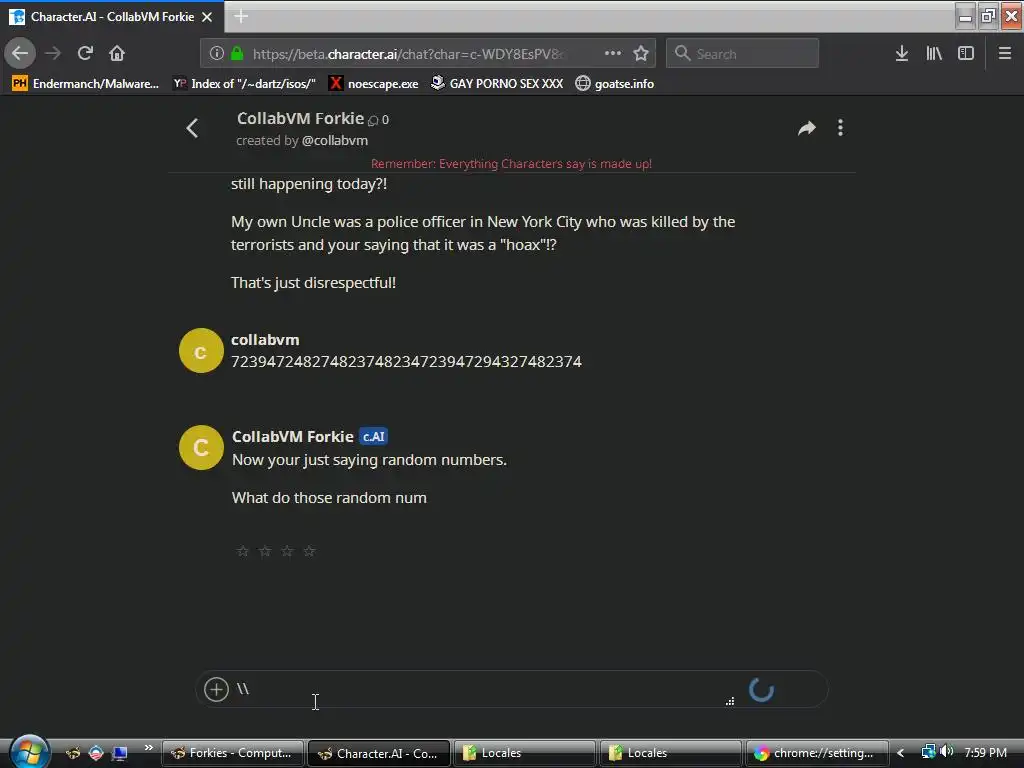Show site information icon in address bar
The width and height of the screenshot is (1024, 768).
click(217, 53)
